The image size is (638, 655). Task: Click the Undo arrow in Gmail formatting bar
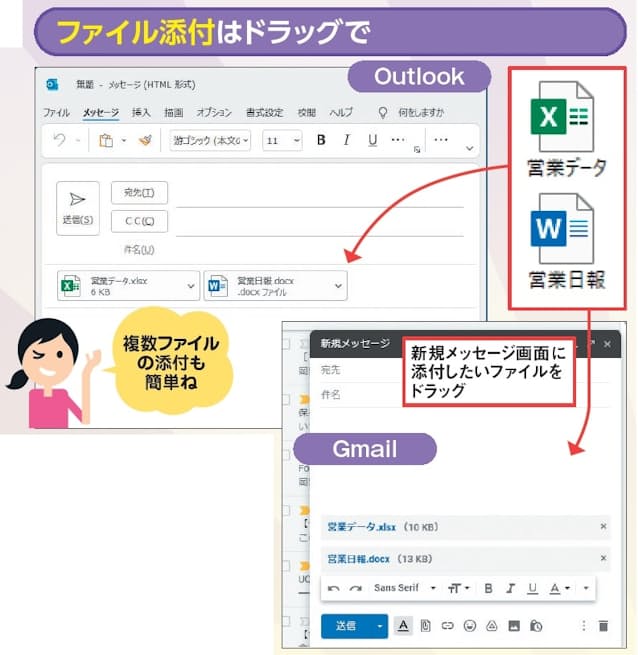tap(333, 588)
